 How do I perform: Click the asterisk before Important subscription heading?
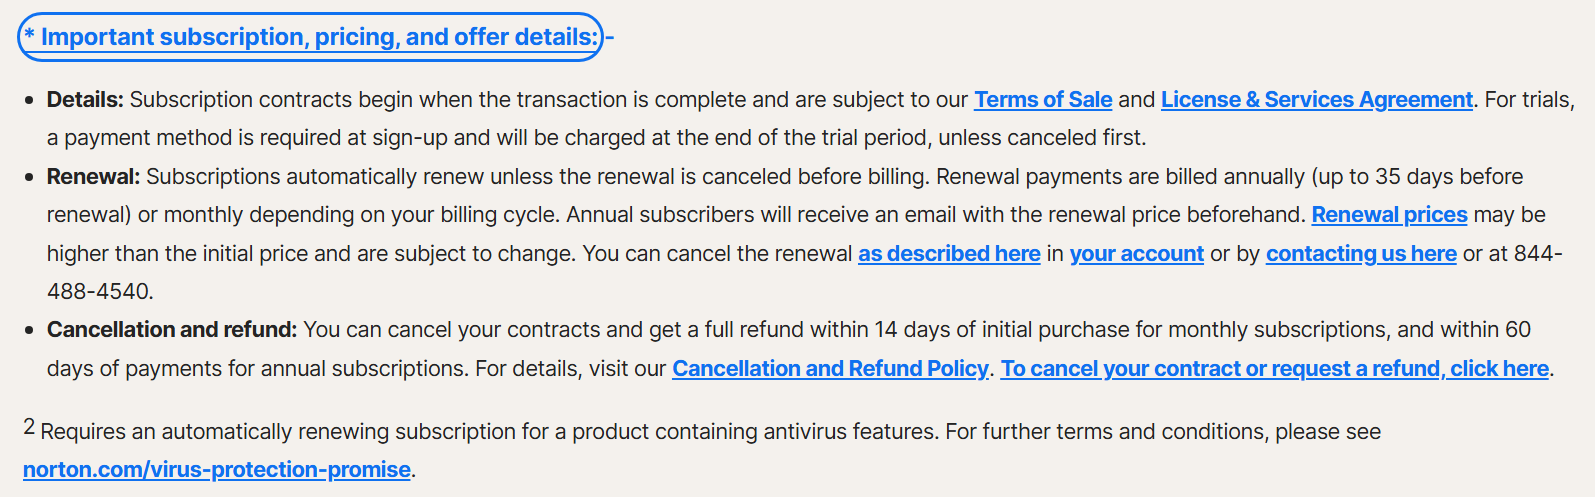pos(30,37)
